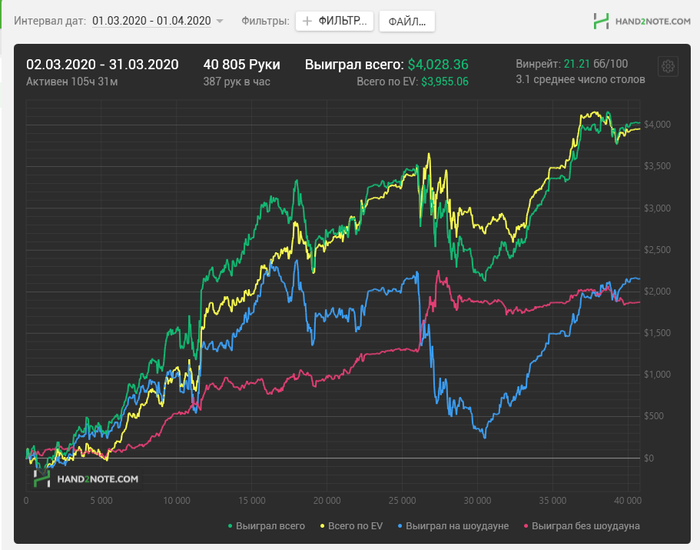The width and height of the screenshot is (700, 550).
Task: Click the Интервал дат label
Action: [x=50, y=21]
